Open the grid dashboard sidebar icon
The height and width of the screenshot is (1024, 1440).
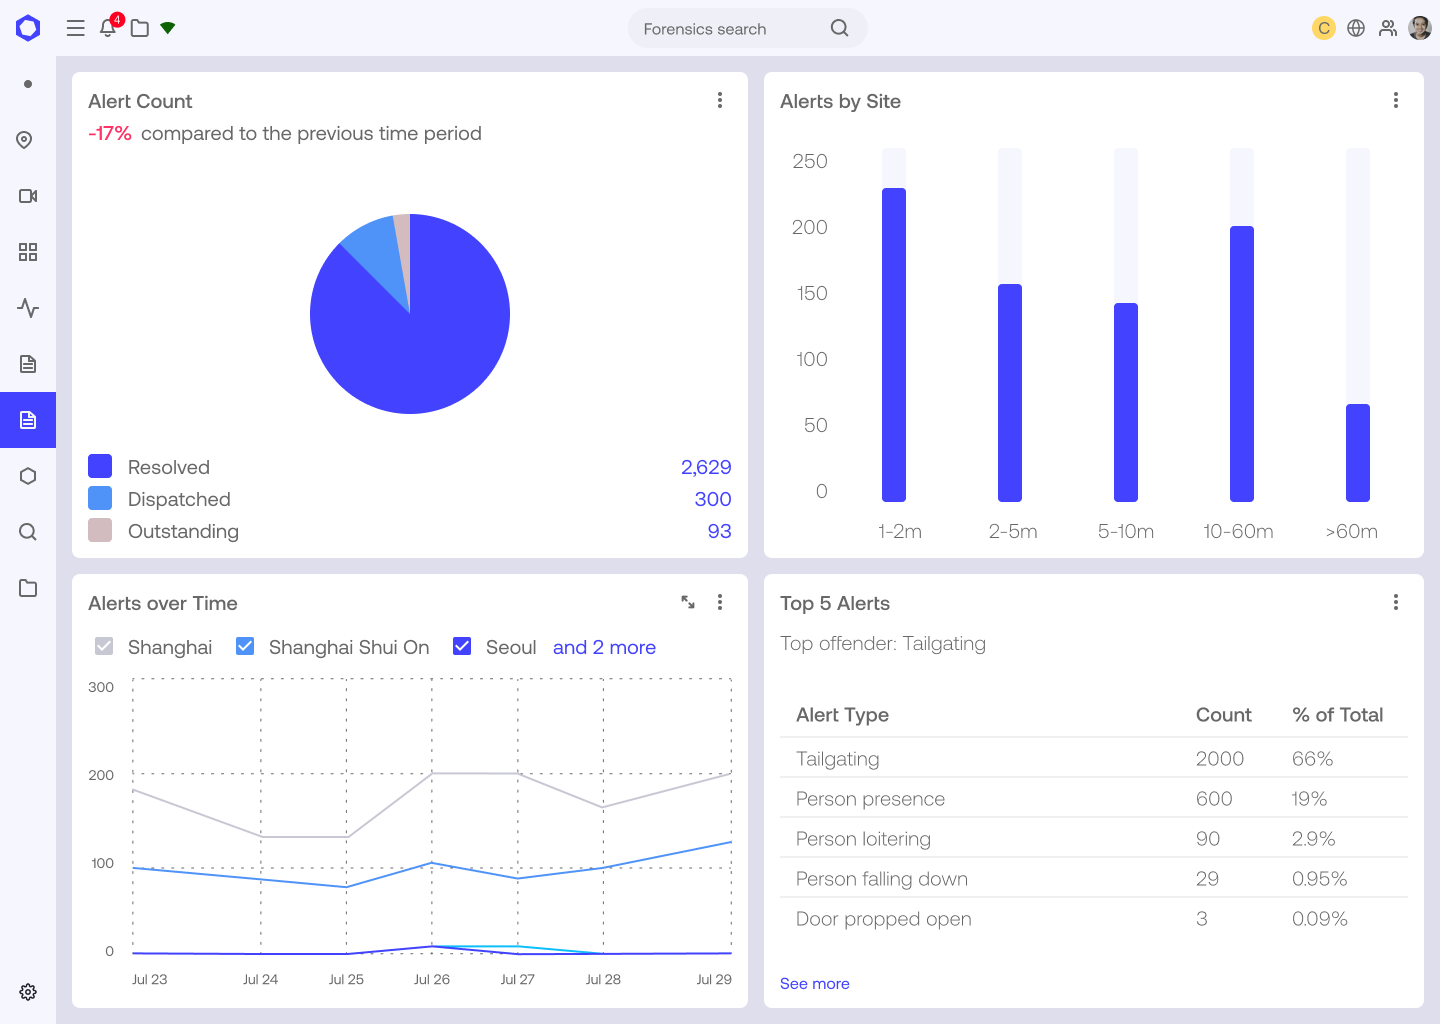coord(28,252)
